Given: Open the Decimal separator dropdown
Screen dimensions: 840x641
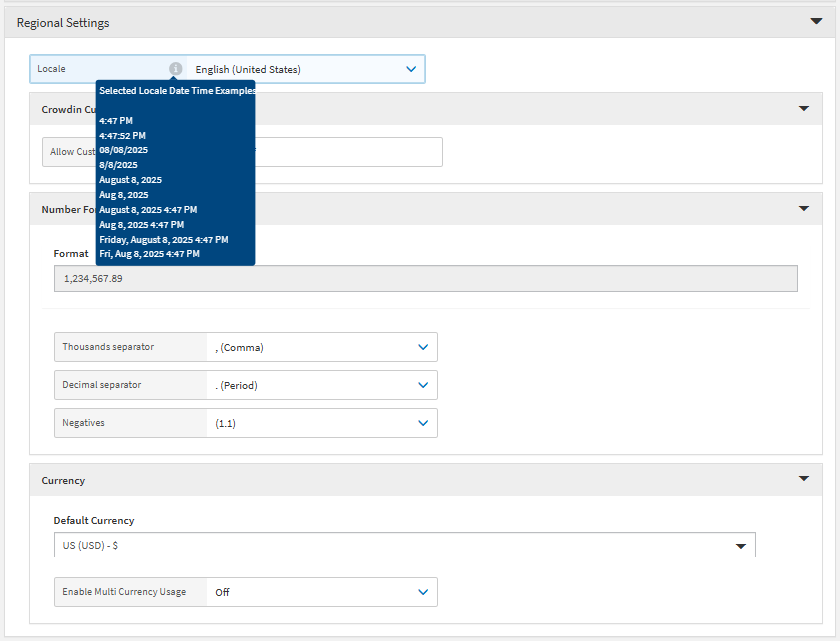Looking at the screenshot, I should tap(423, 385).
